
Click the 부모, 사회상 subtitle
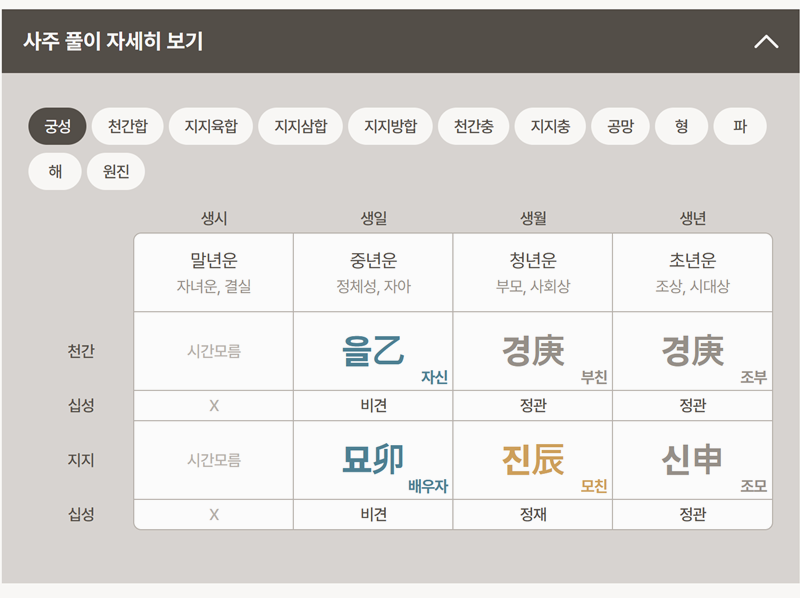pos(533,286)
